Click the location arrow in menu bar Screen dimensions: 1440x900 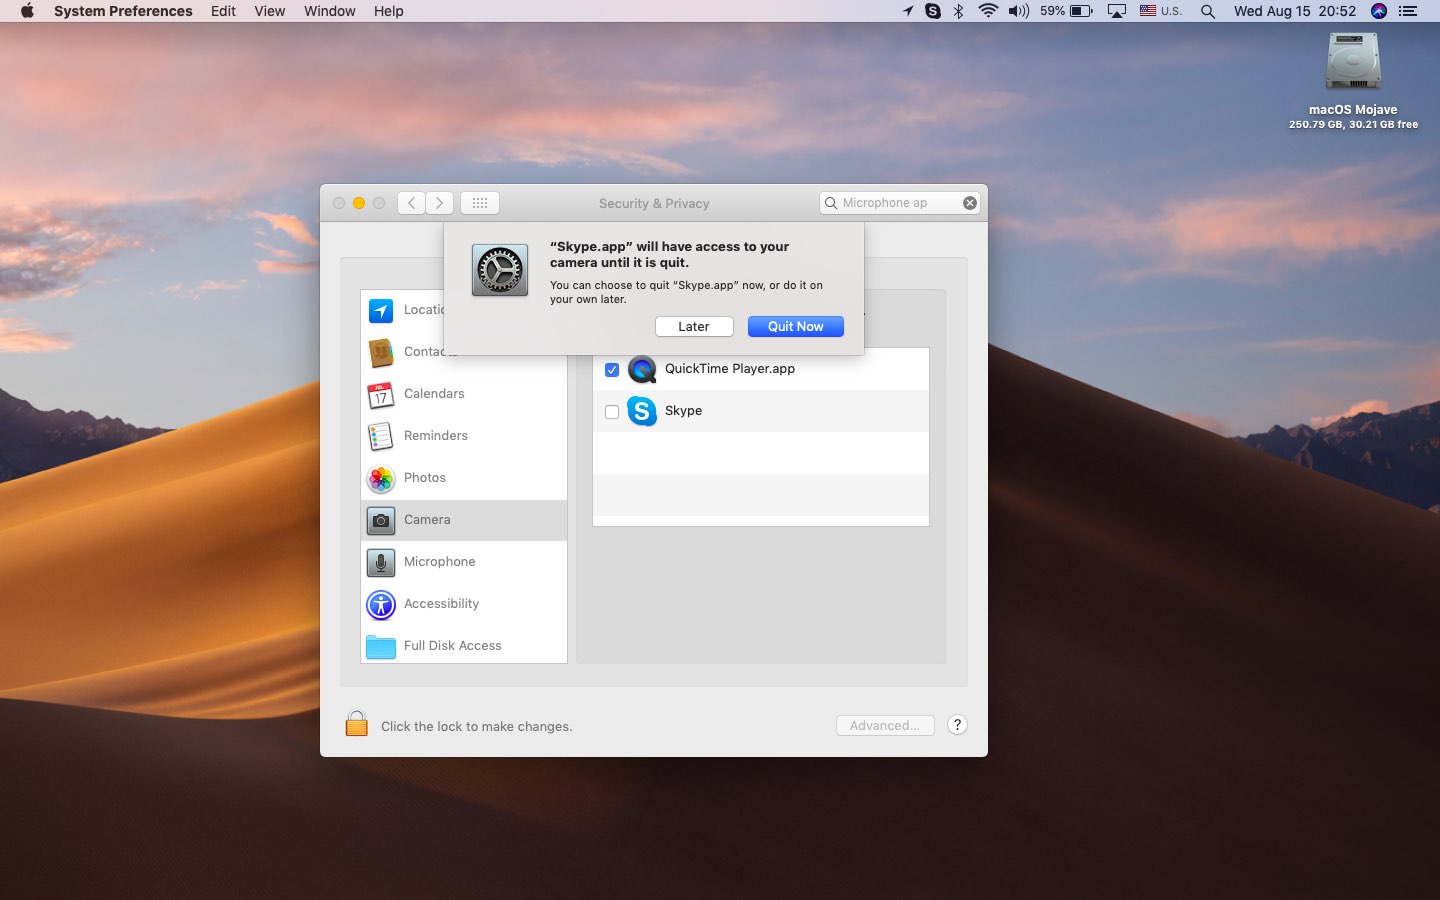coord(908,11)
